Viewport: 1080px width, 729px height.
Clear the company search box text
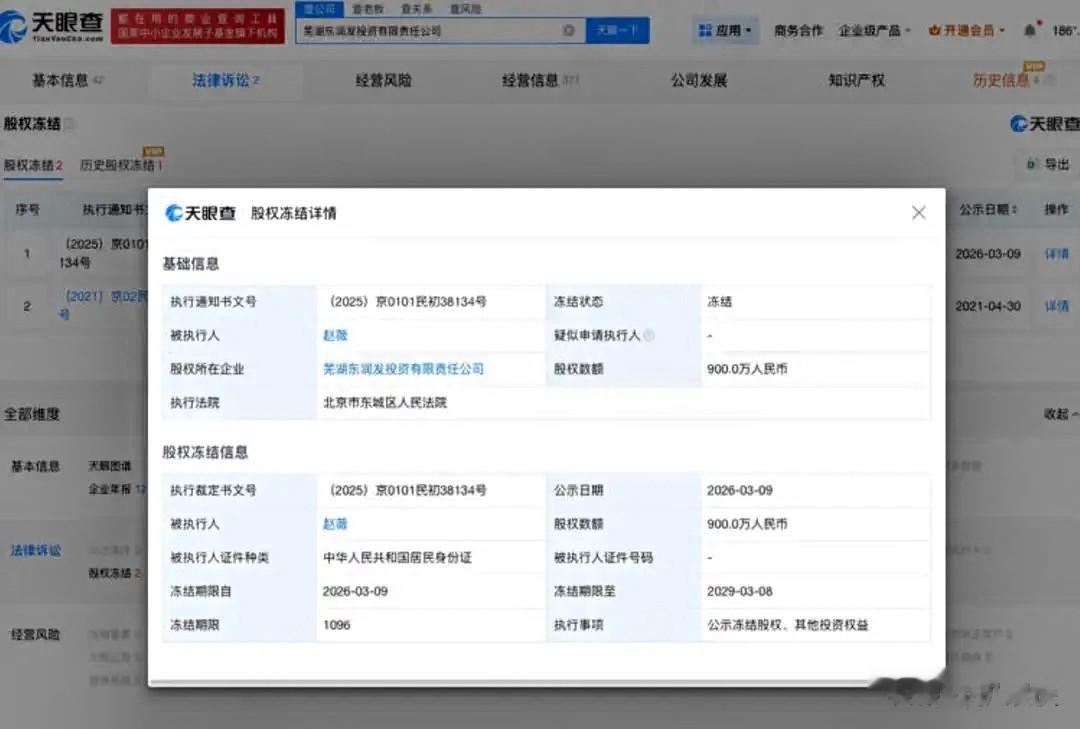click(x=569, y=30)
